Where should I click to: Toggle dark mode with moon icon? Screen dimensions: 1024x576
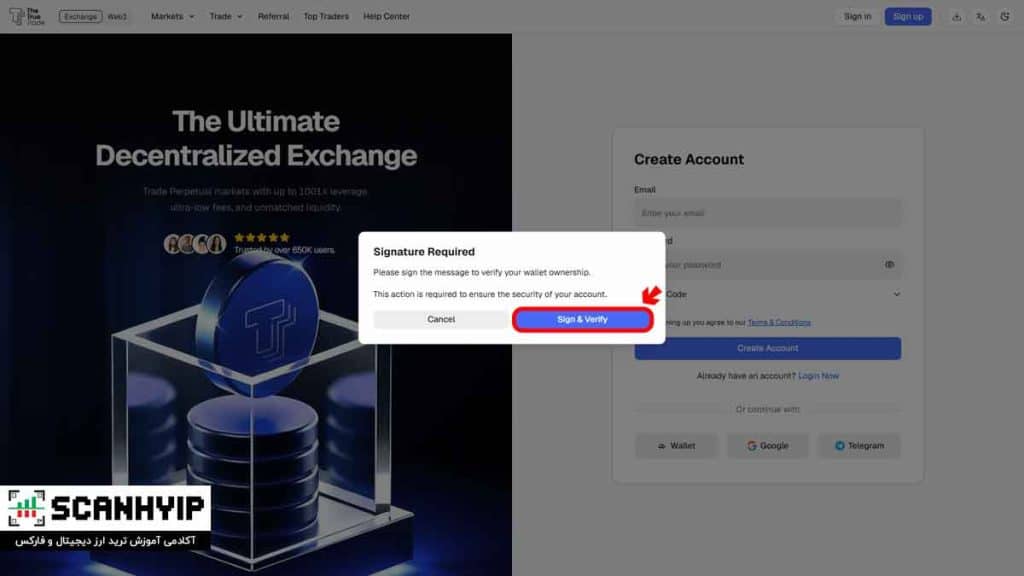point(1004,16)
